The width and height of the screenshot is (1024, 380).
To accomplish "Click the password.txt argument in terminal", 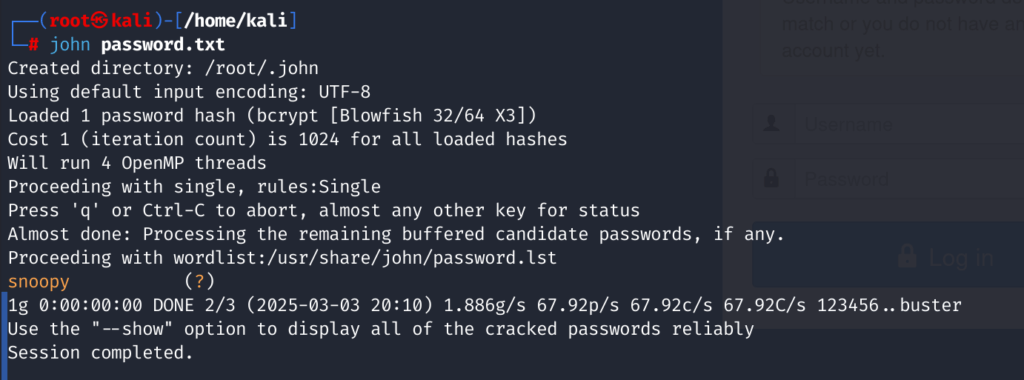I will coord(163,45).
